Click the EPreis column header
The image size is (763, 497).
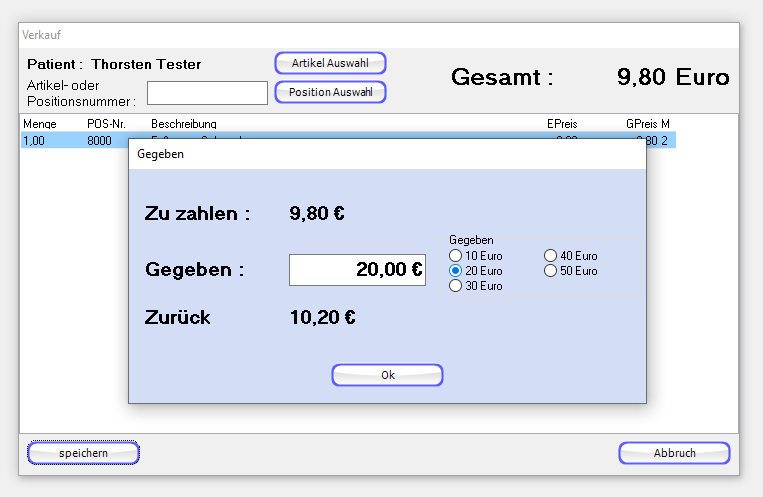pos(561,124)
